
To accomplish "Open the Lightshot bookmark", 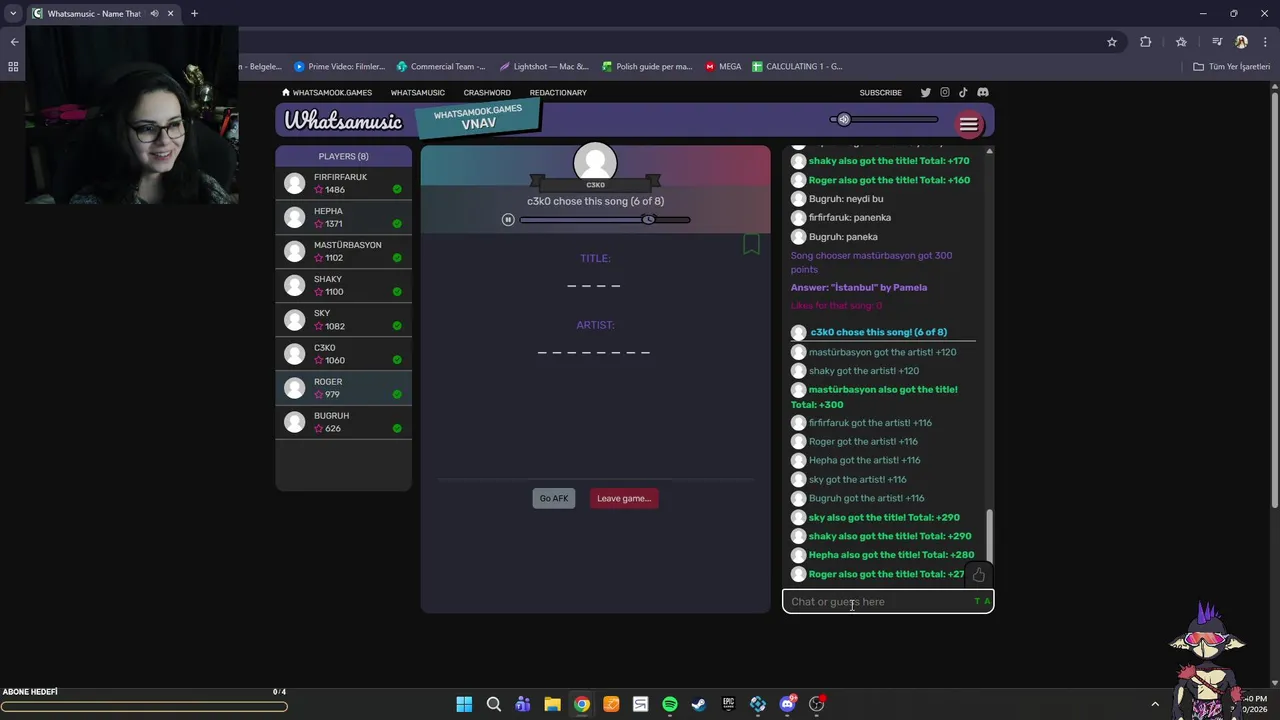I will pos(544,67).
